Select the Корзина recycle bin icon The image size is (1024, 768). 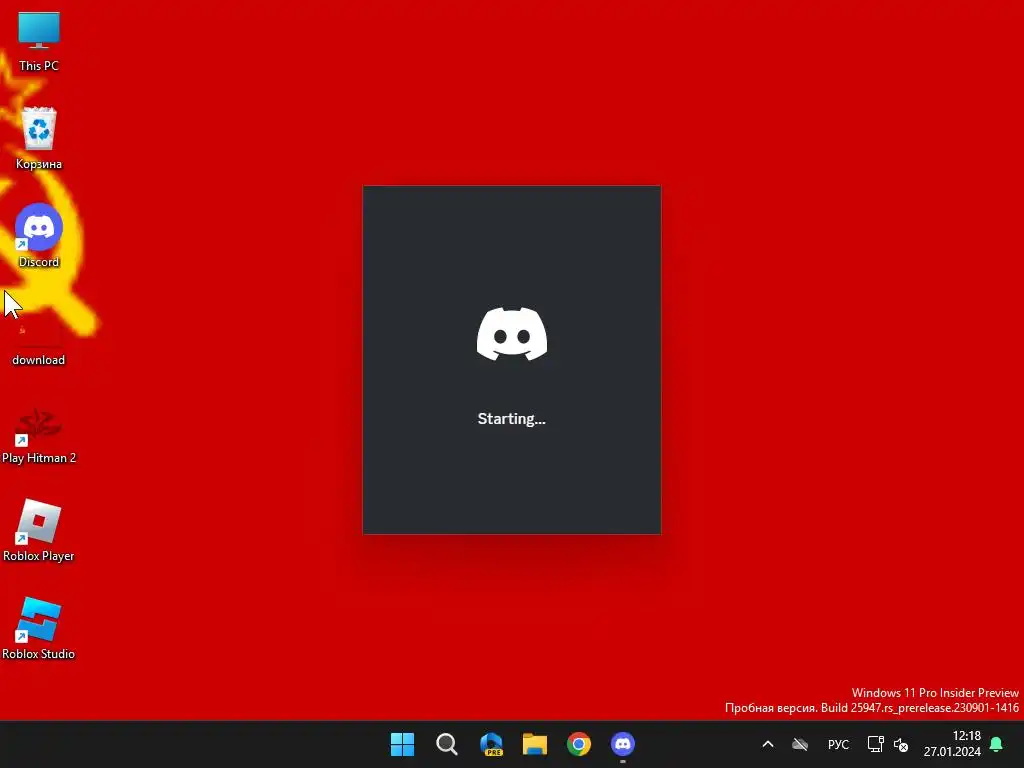(x=39, y=138)
